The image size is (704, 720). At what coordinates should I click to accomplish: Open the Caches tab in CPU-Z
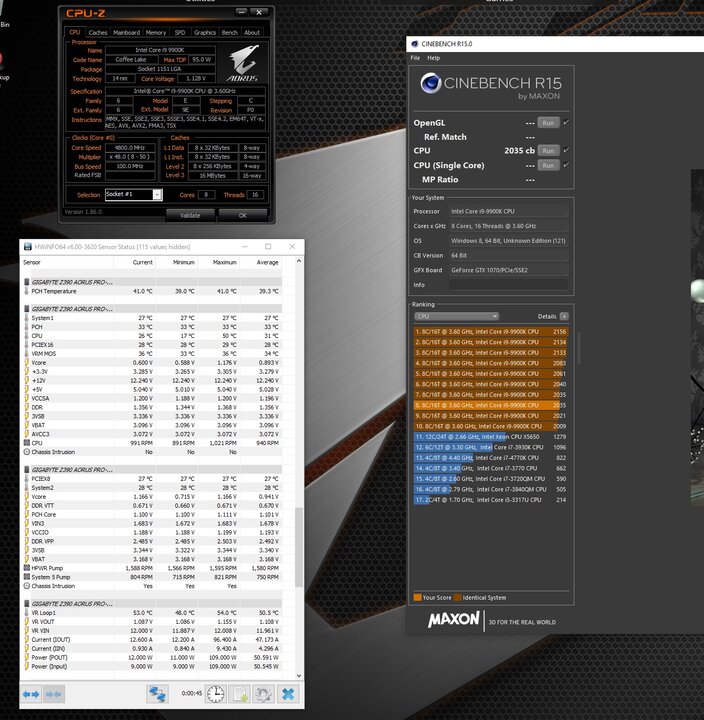[98, 33]
